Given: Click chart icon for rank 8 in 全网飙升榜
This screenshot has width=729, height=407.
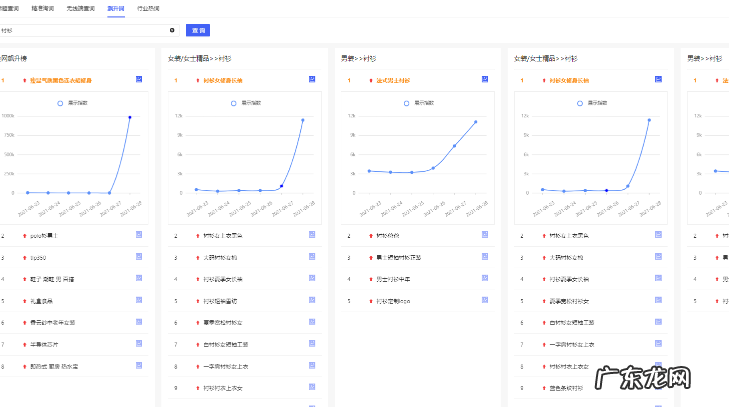Looking at the screenshot, I should (x=140, y=366).
